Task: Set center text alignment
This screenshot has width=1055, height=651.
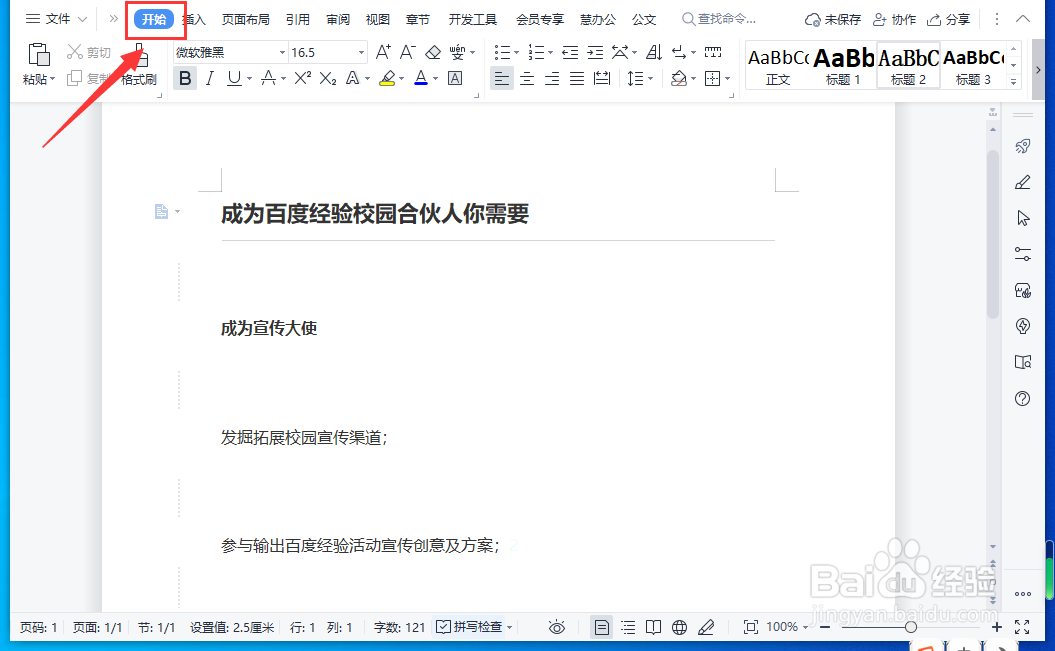Action: point(527,78)
